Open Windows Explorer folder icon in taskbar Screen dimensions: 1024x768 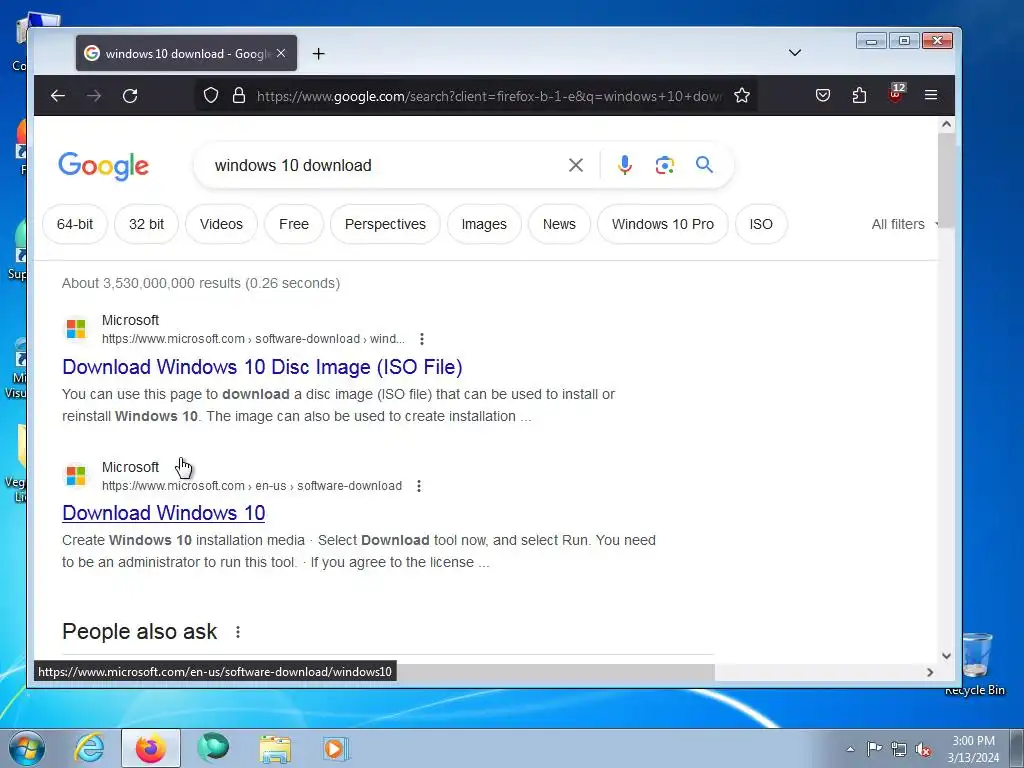tap(275, 748)
